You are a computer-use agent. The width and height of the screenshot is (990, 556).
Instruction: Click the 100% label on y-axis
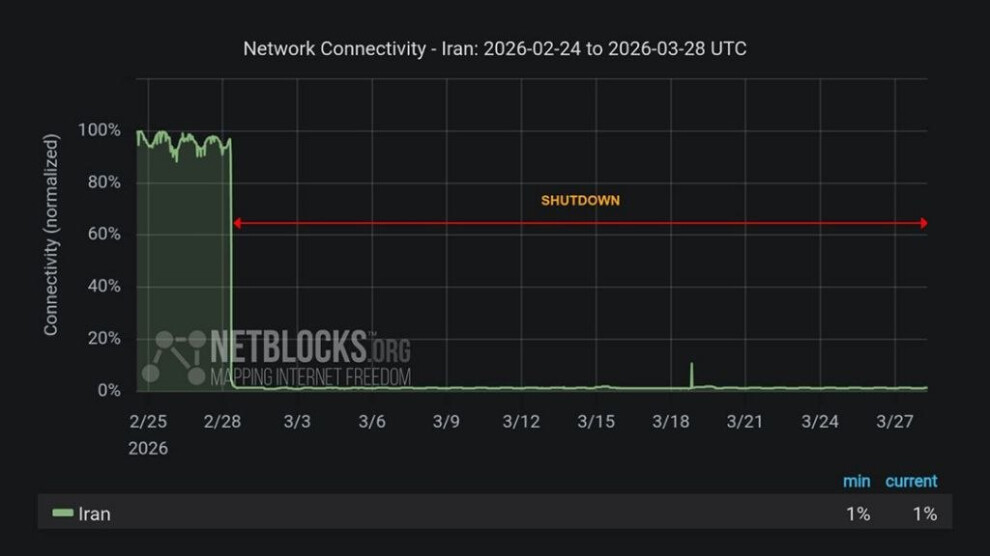pos(99,131)
